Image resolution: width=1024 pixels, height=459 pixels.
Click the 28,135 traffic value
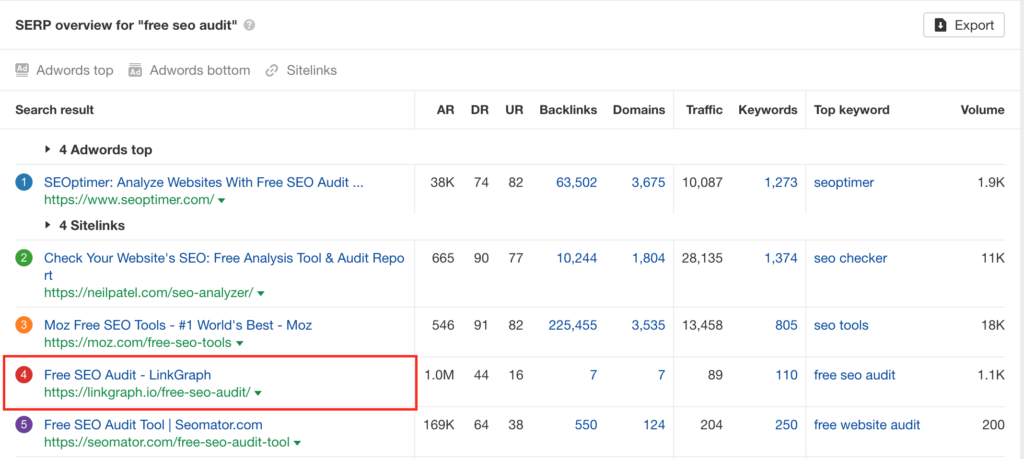[702, 258]
